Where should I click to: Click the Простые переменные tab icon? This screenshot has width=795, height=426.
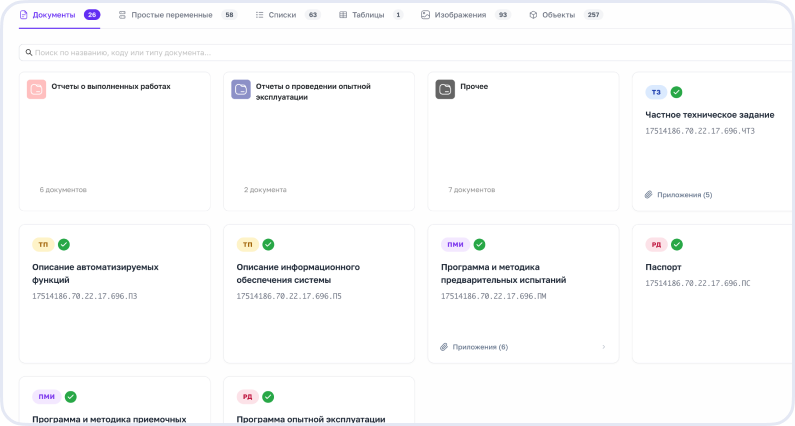tap(122, 15)
